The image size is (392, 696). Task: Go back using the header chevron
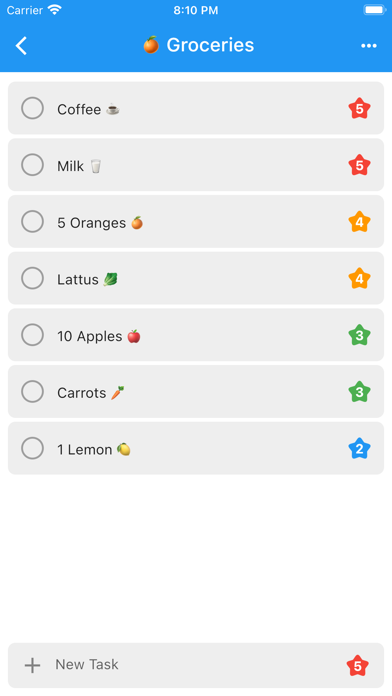tap(21, 46)
